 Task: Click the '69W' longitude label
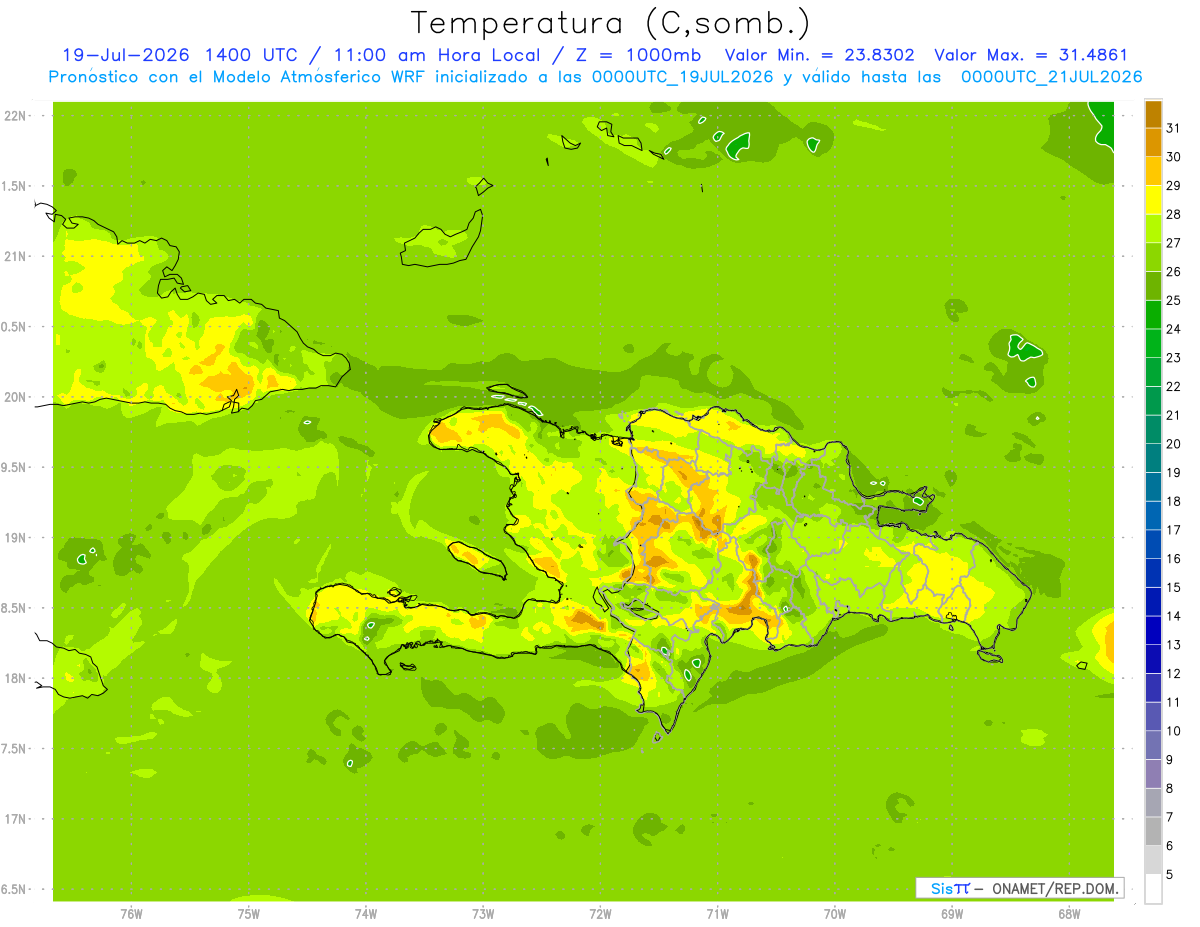[x=952, y=914]
